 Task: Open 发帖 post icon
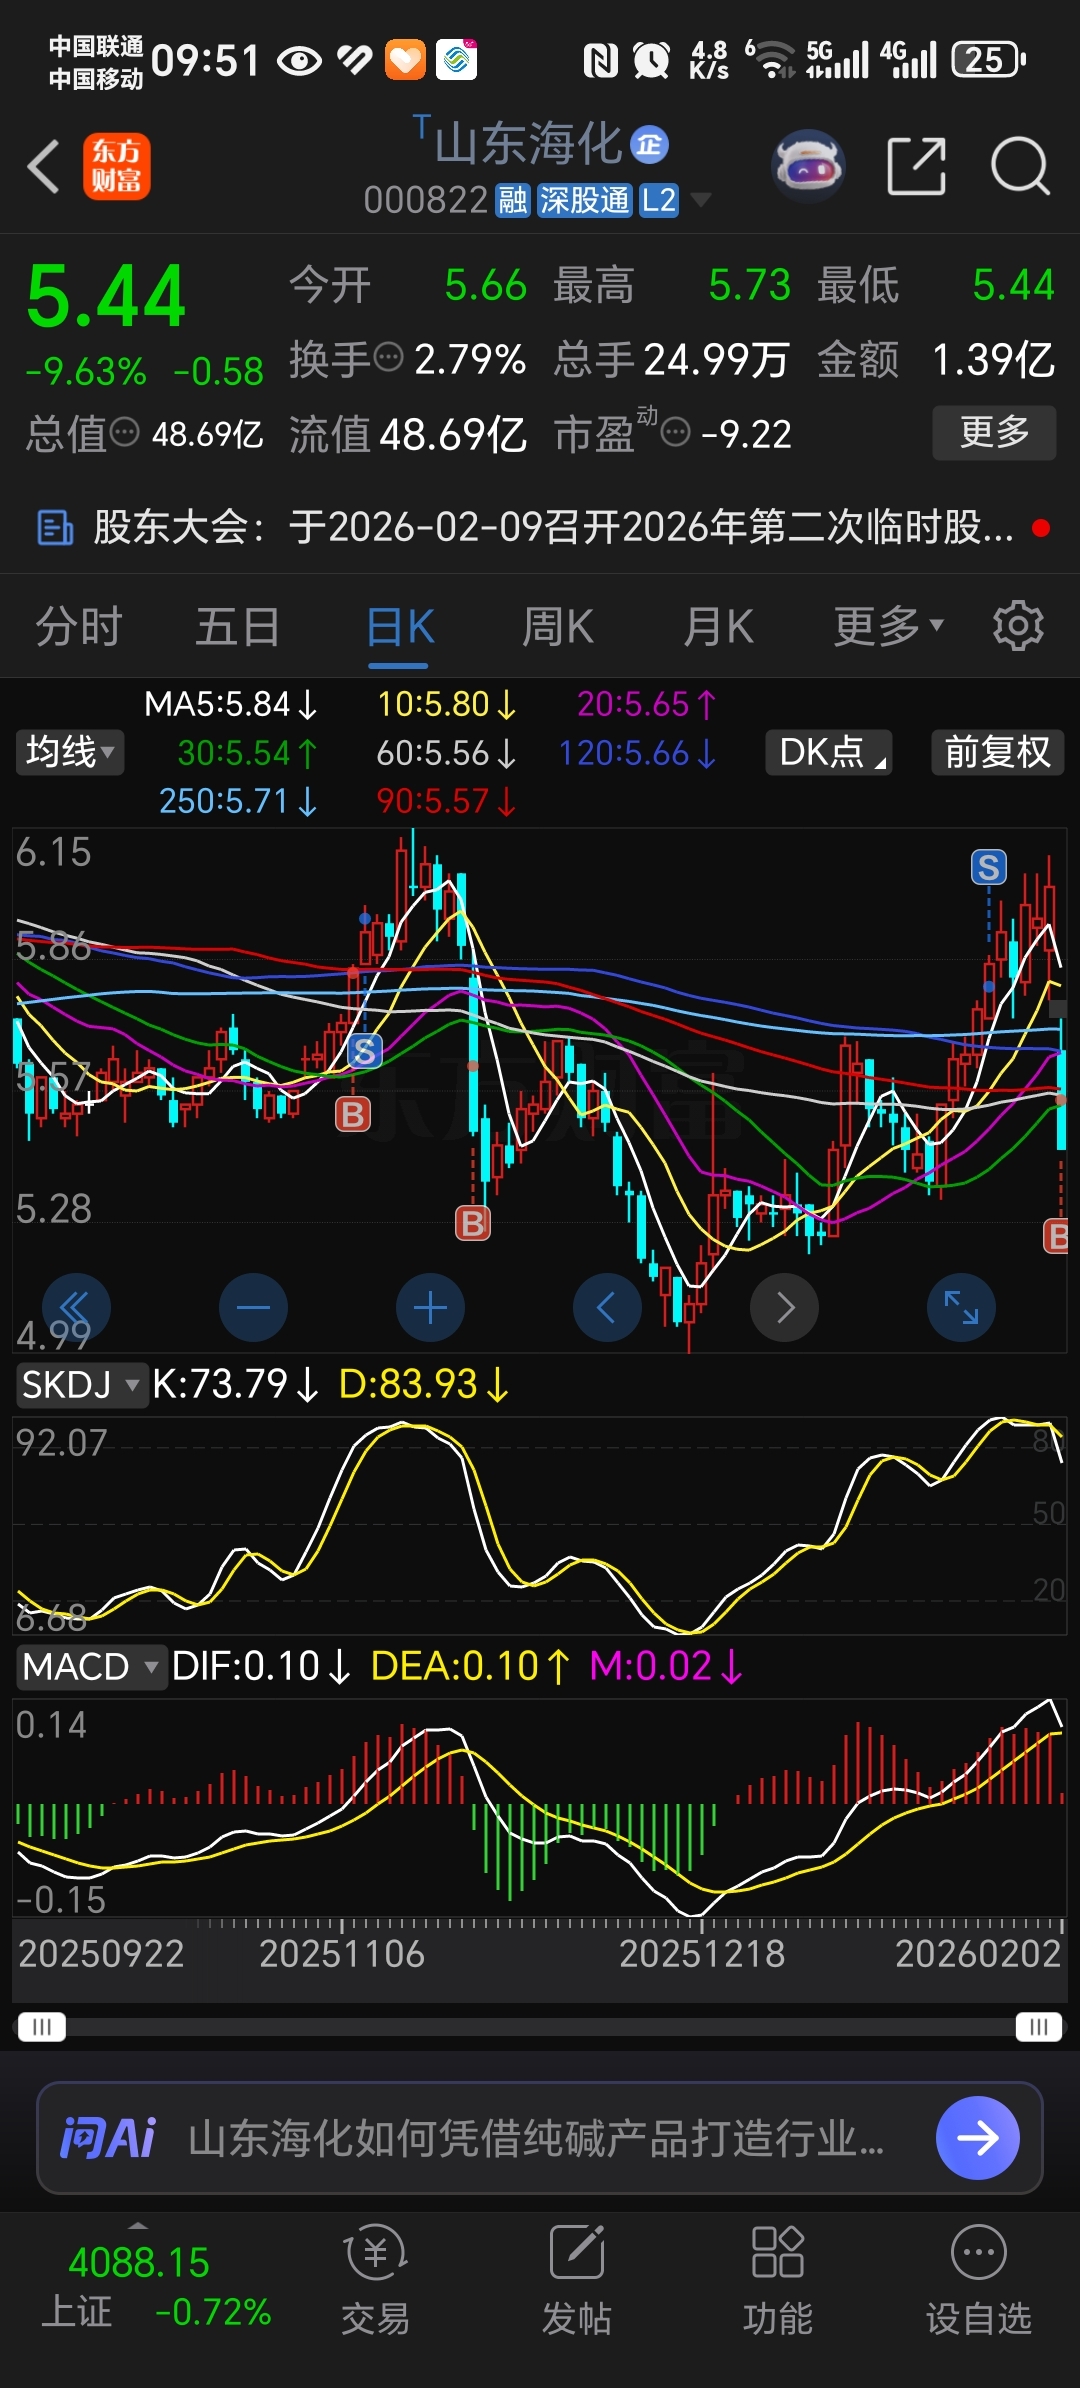coord(577,2280)
